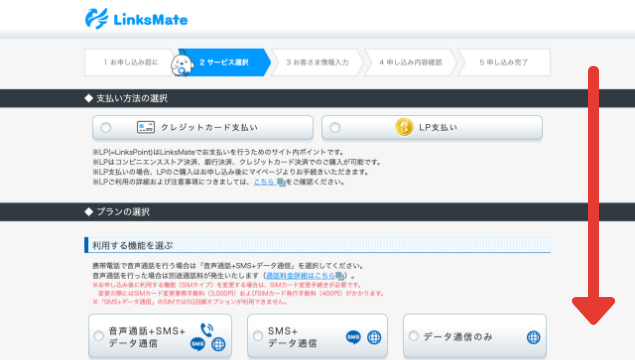
Task: Open the こちら LP details link
Action: pyautogui.click(x=264, y=182)
